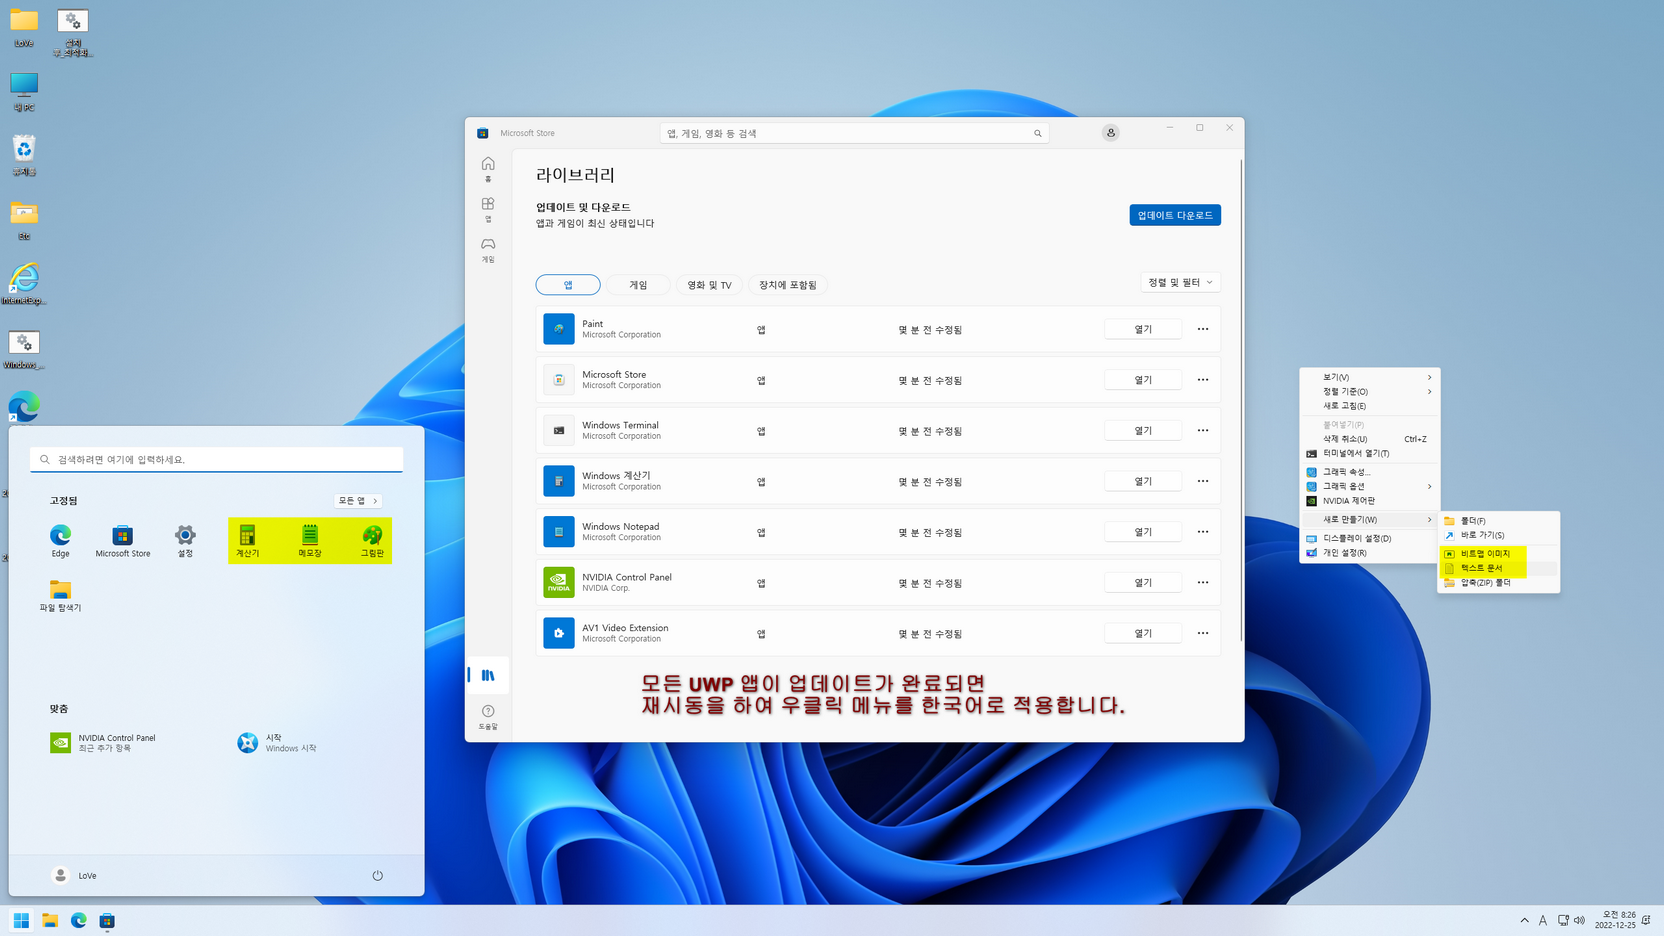This screenshot has height=936, width=1664.
Task: Click 업데이트 다운로드 button
Action: [1175, 215]
